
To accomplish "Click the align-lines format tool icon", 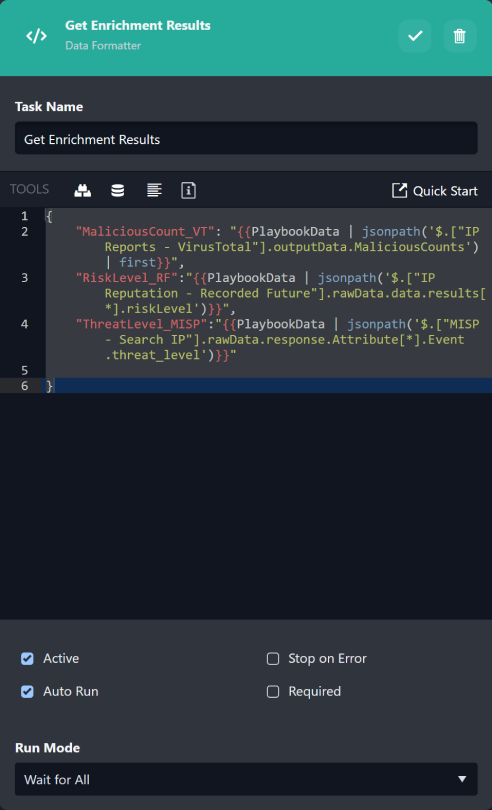I will [154, 191].
